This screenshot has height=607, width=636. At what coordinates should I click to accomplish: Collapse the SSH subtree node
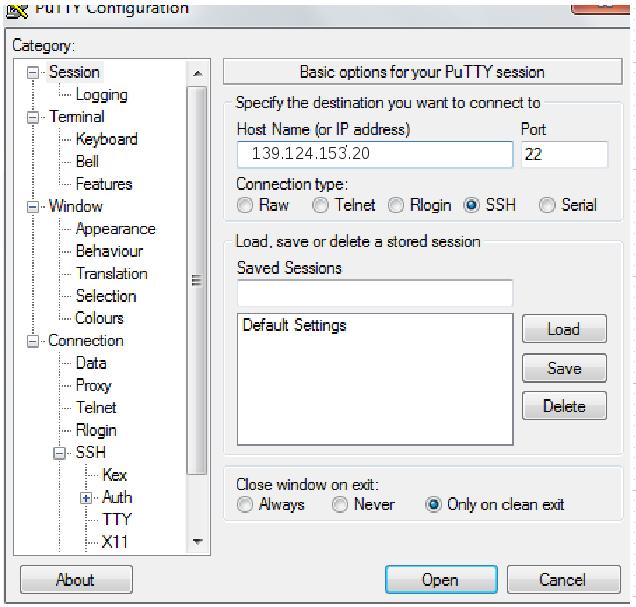pos(59,453)
